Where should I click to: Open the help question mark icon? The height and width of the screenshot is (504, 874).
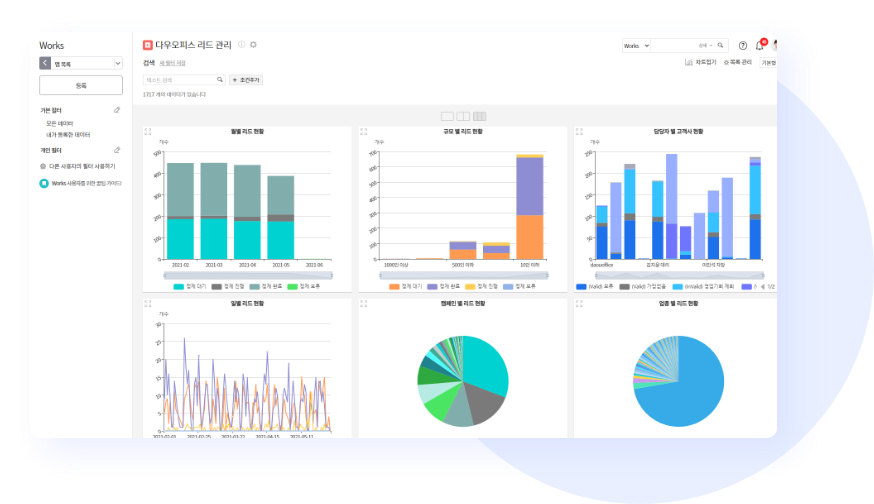click(742, 46)
